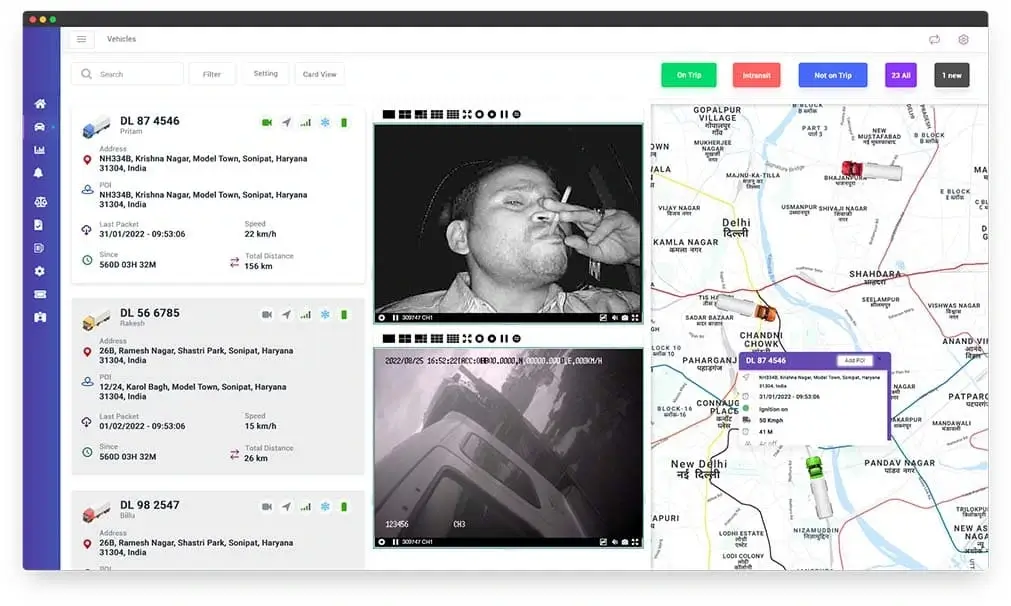Click the camera icon for DL 98 2547

point(267,507)
